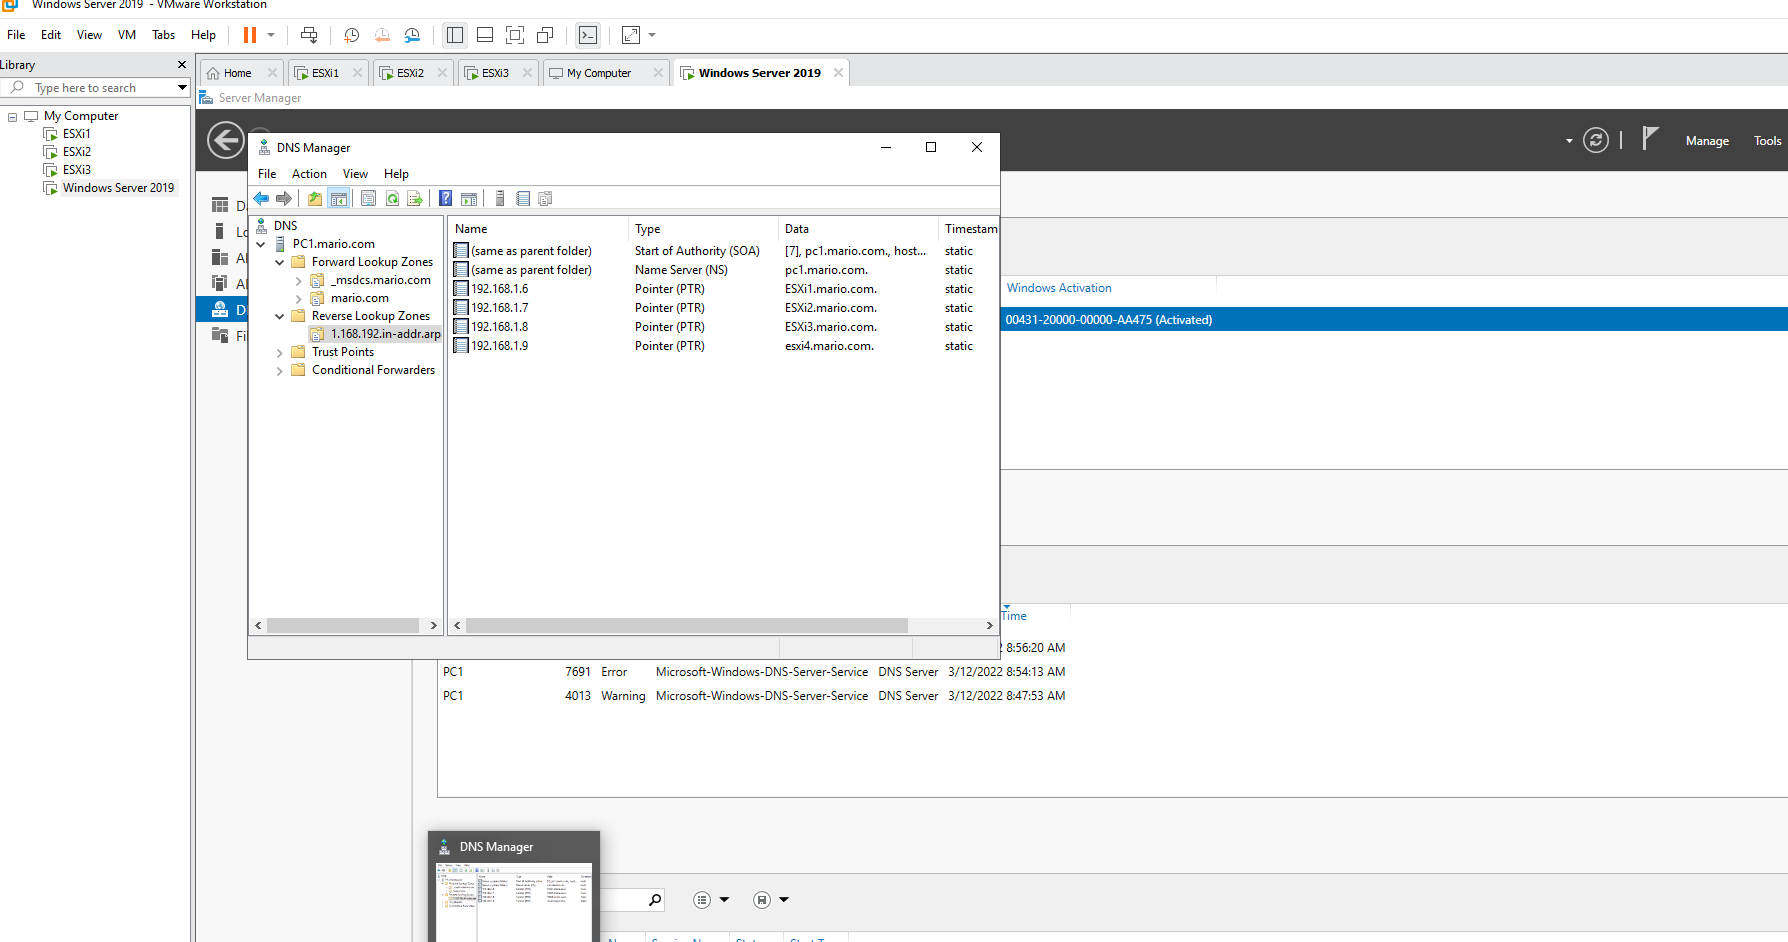Open the Server Manager Manage menu
The height and width of the screenshot is (942, 1788).
[x=1707, y=141]
